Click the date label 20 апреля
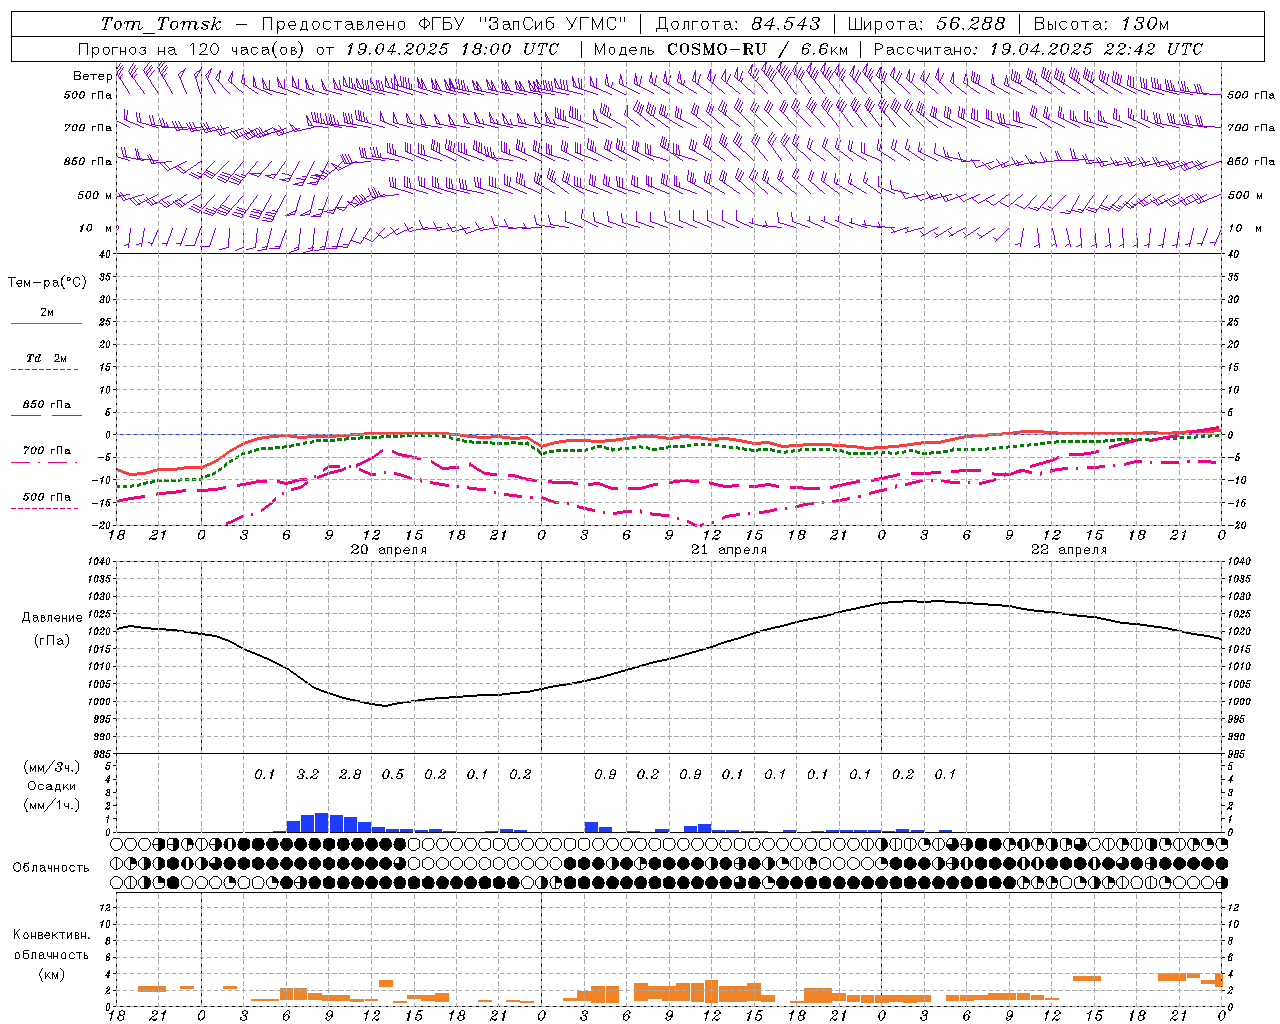Viewport: 1280px width, 1024px height. (389, 550)
